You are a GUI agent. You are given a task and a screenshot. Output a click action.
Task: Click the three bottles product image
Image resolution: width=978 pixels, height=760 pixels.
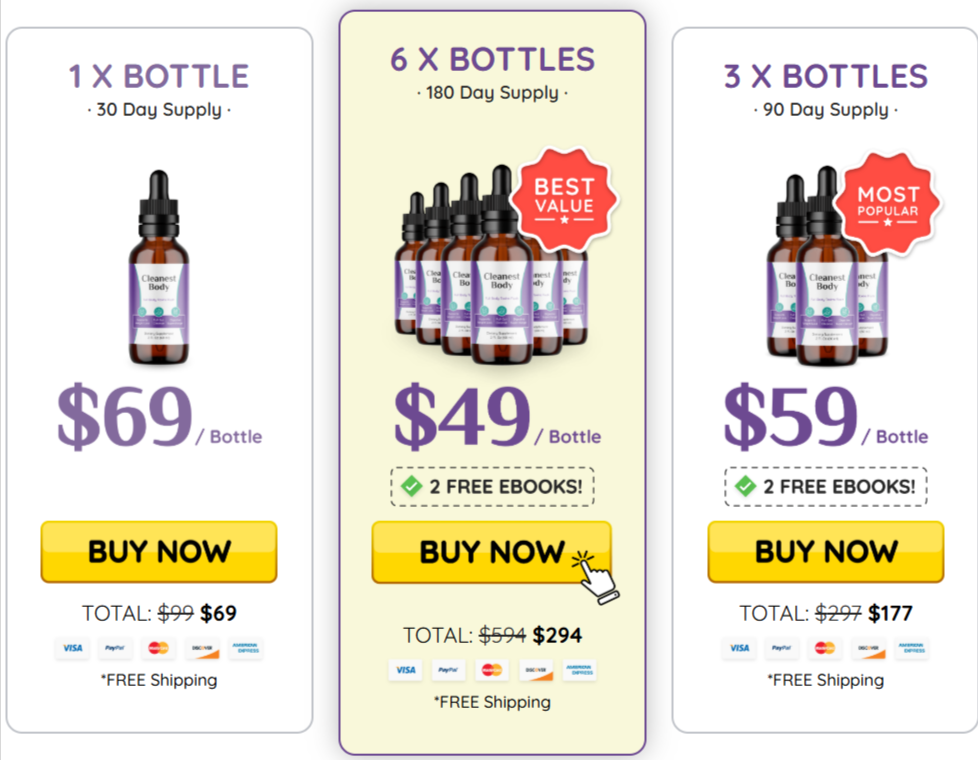(x=826, y=266)
